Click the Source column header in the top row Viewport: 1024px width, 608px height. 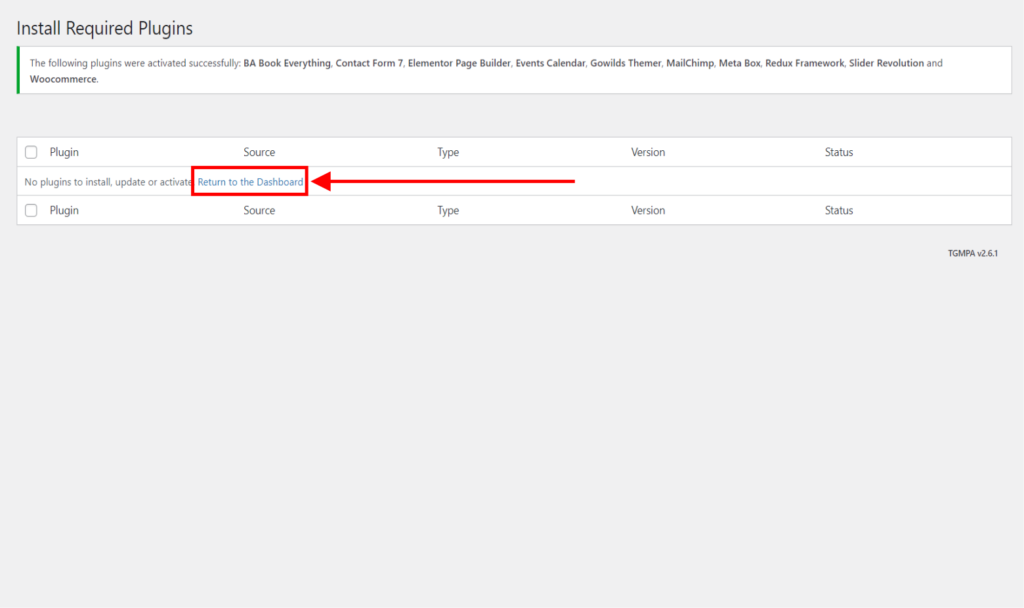259,152
